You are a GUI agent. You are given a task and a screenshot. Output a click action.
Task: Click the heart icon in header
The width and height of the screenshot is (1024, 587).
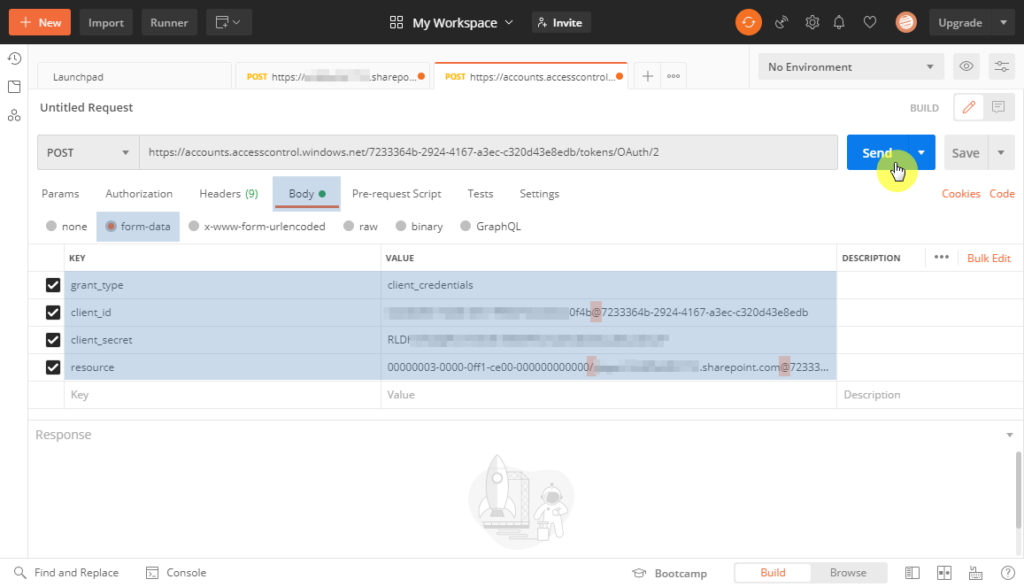point(870,22)
